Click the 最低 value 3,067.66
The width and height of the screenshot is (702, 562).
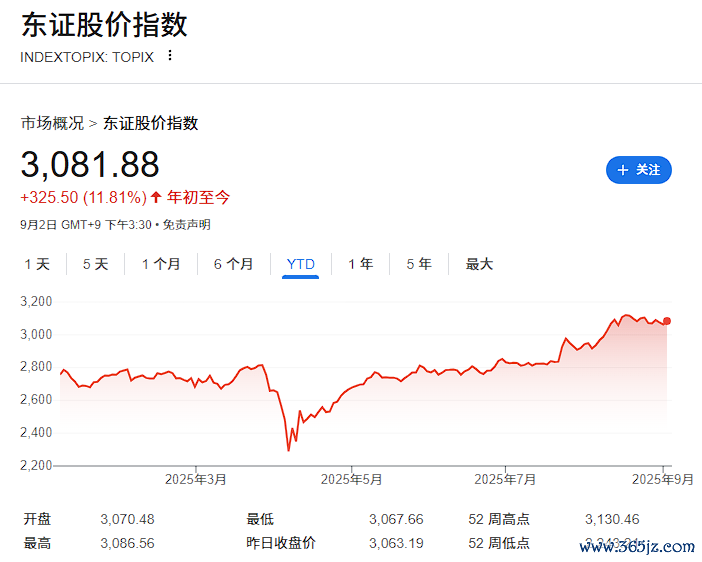tap(396, 519)
